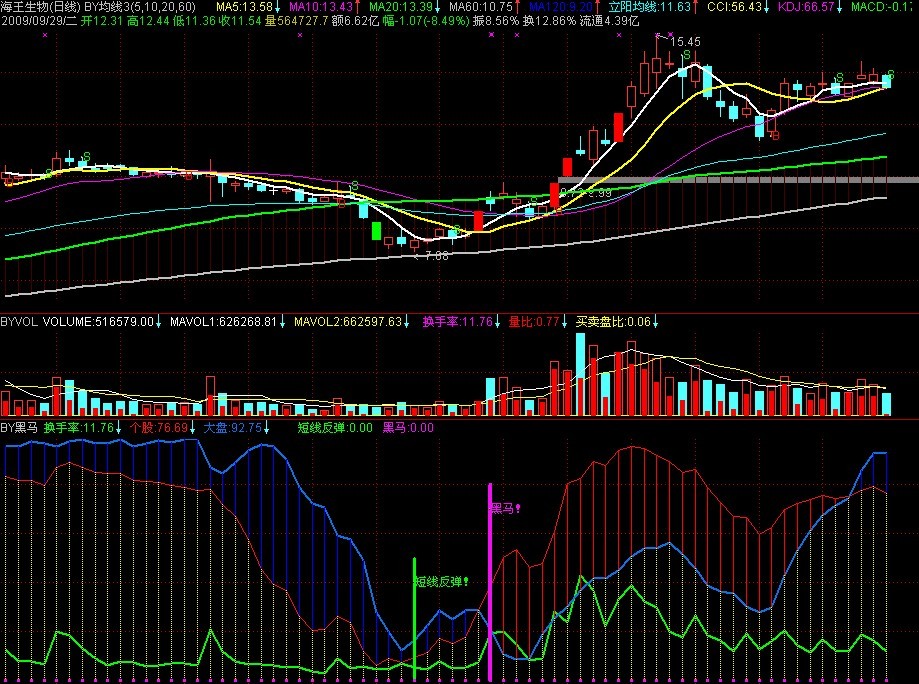Open the BYVOL volume indicator selector
919x684 pixels.
click(19, 322)
